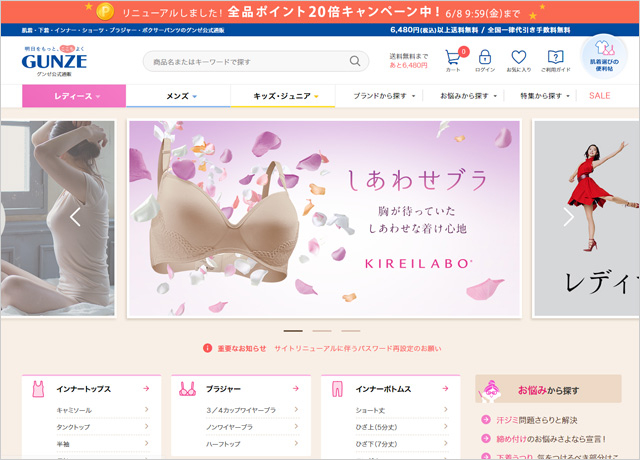Open the SALE menu item
The width and height of the screenshot is (640, 460).
599,96
